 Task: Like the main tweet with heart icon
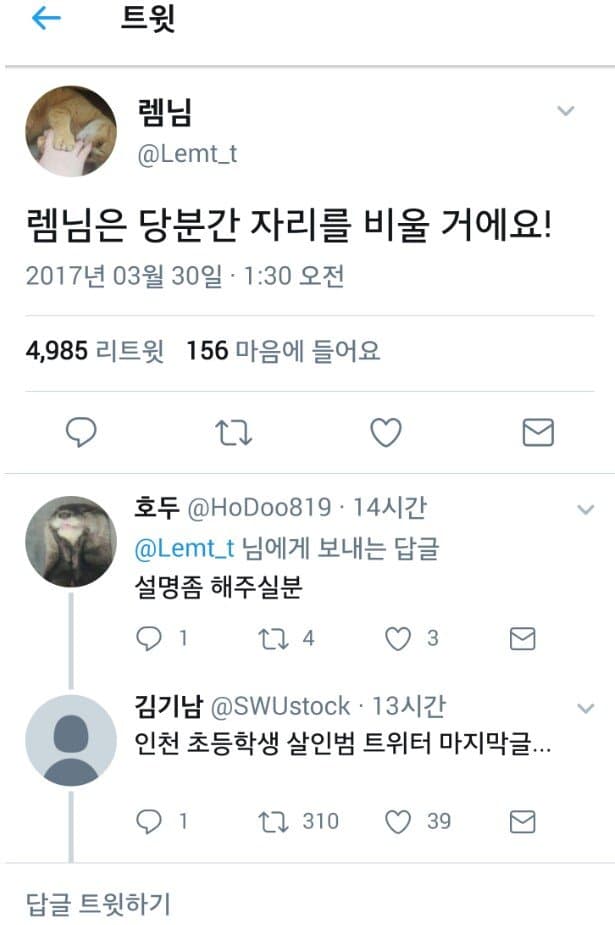click(386, 432)
